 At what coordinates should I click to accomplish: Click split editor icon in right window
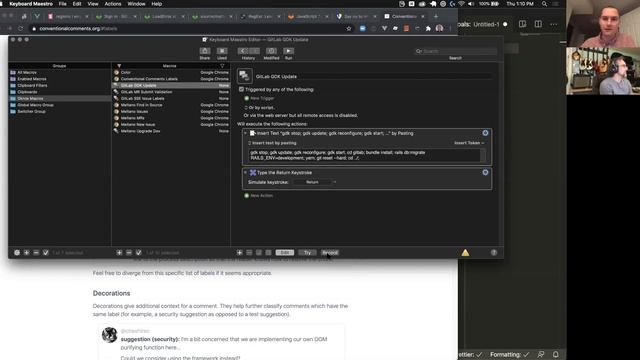click(x=538, y=24)
